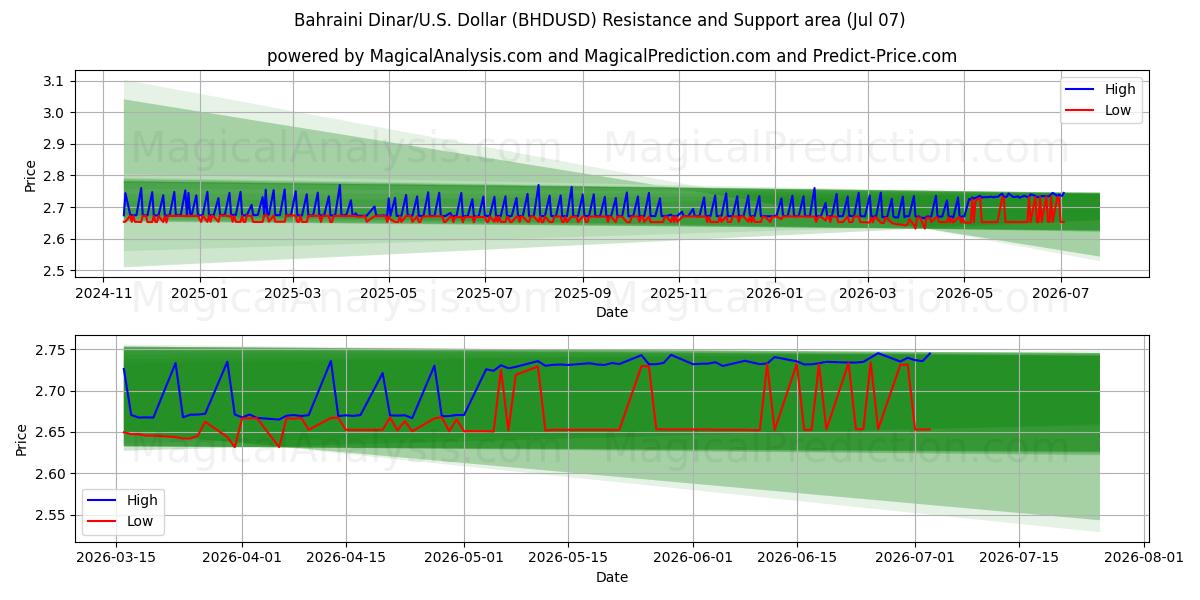Click the 2026-07-01 date tick label
Screen dimensions: 1200x600
[x=915, y=559]
